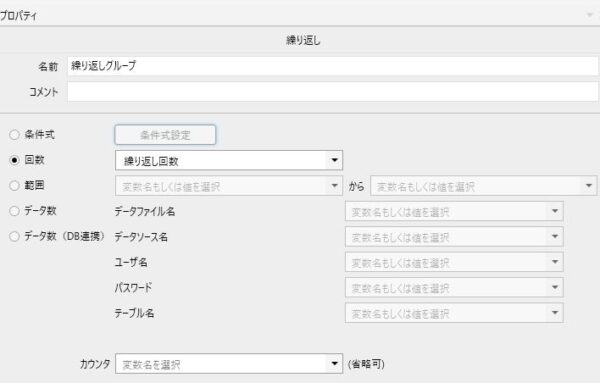Click the 名前 input field
600x383 pixels.
(333, 66)
